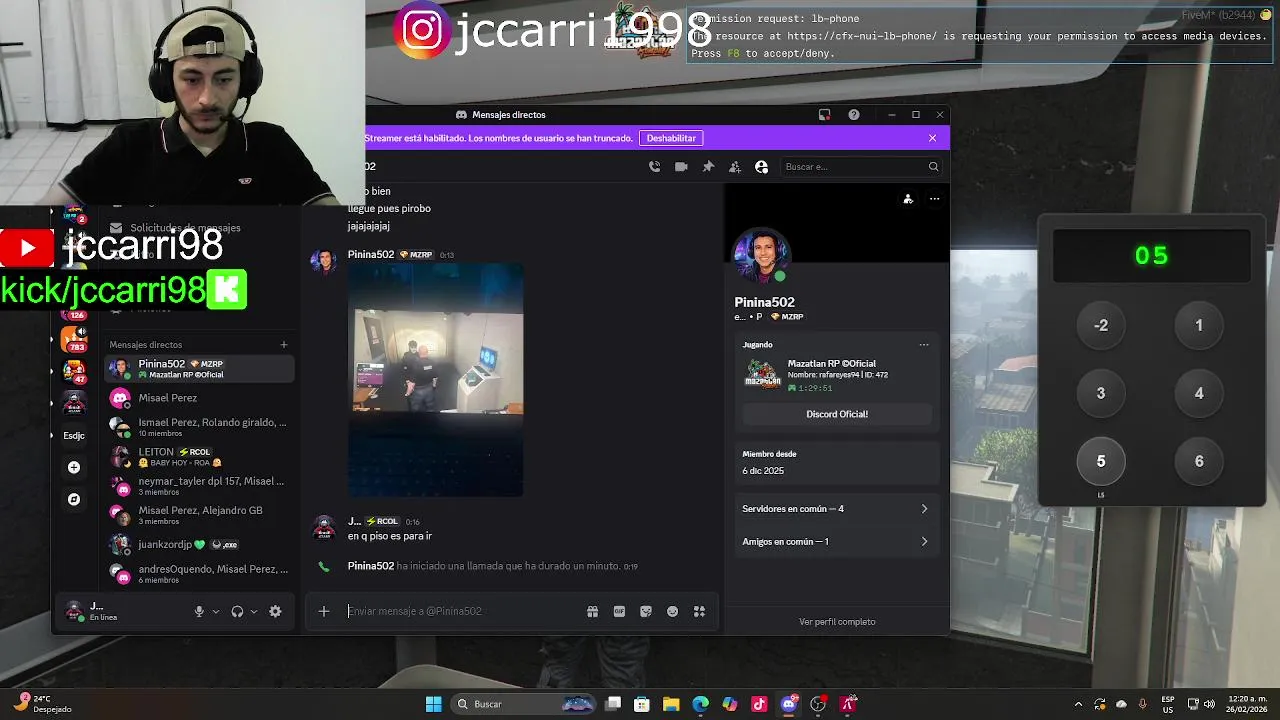Open headphone output options arrow

[254, 612]
